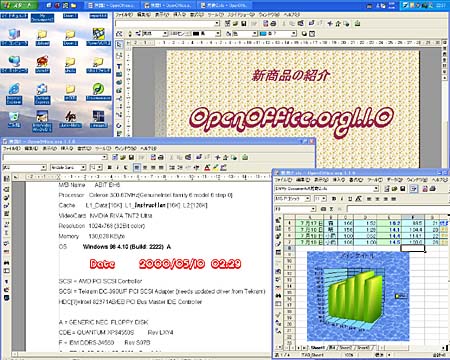This screenshot has width=450, height=360.
Task: Open the File menu in Writer window
Action: [x=11, y=148]
